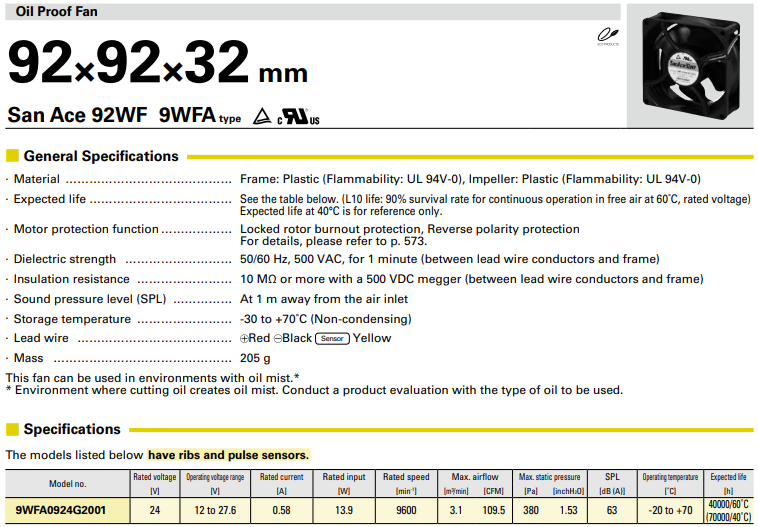Click the Rated speed value 9600
The image size is (758, 527).
[407, 511]
